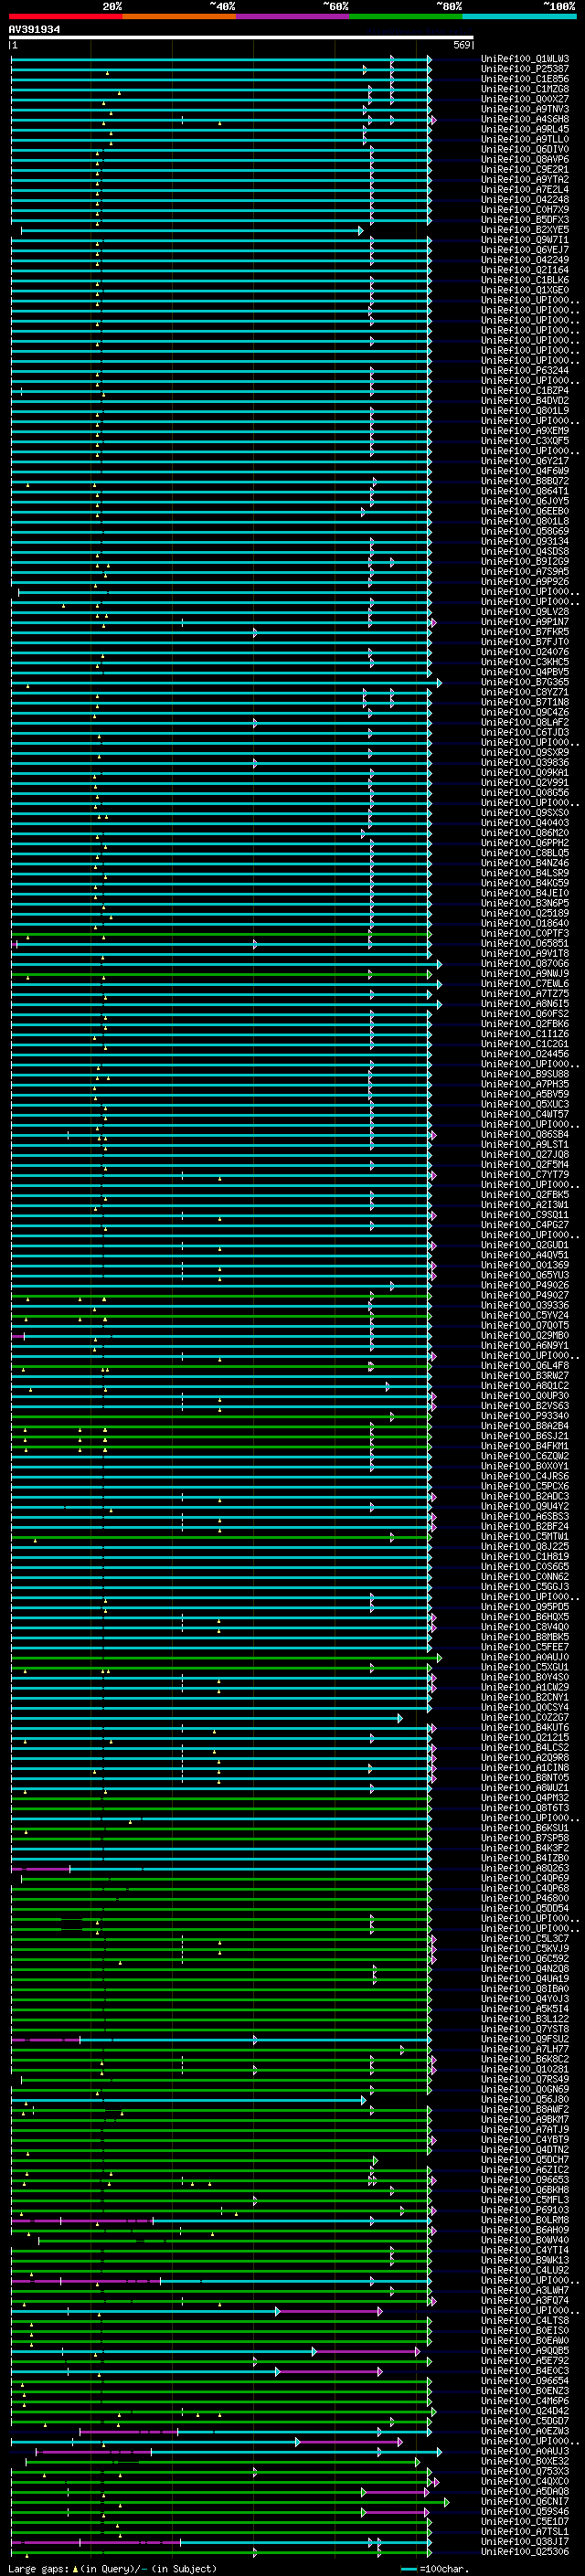Click the purple alignment segment for UniRef100_A5DAQ8
Image resolution: width=585 pixels, height=2576 pixels.
click(x=396, y=2492)
